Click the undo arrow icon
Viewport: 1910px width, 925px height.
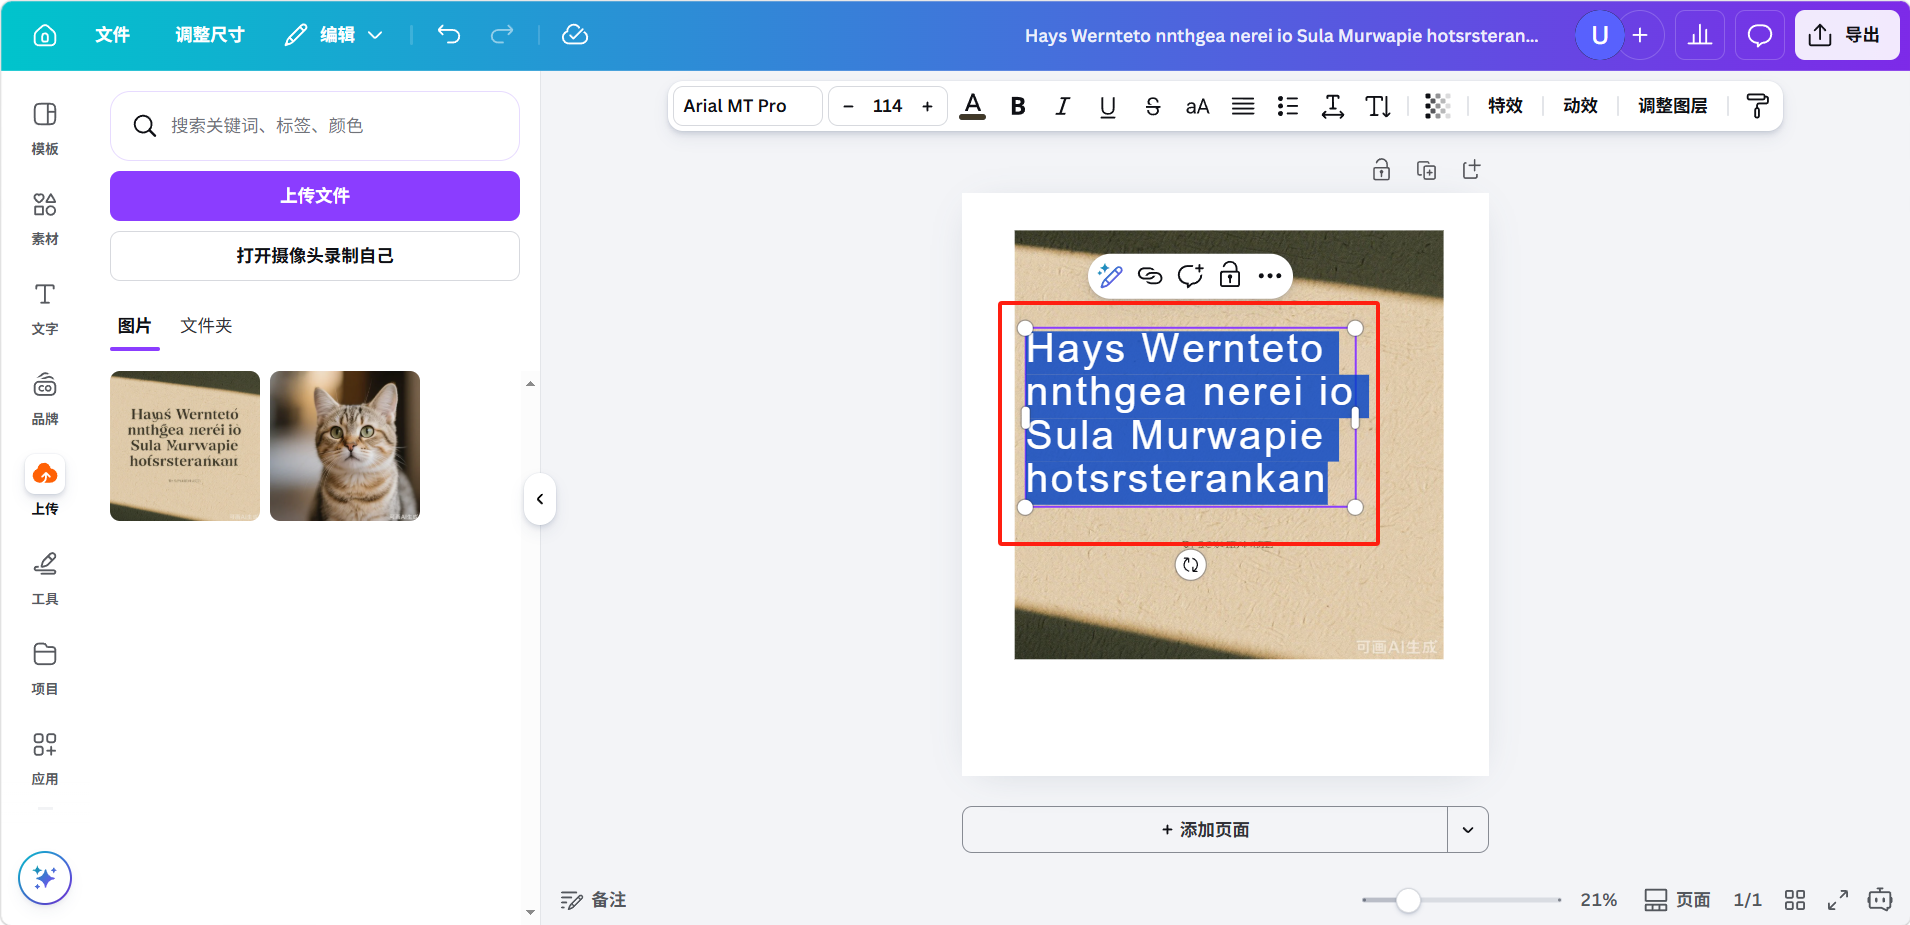449,35
